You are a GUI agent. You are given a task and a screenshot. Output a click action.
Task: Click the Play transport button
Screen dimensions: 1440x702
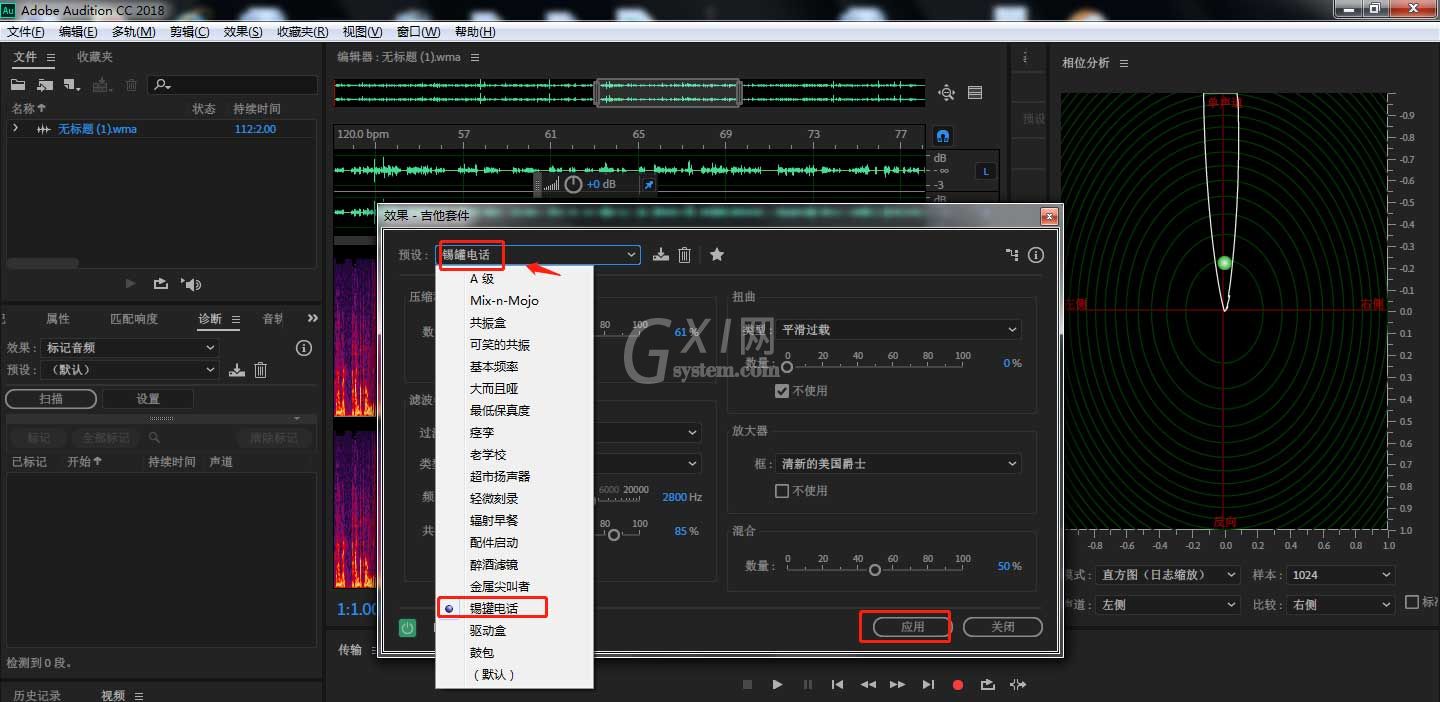click(777, 685)
